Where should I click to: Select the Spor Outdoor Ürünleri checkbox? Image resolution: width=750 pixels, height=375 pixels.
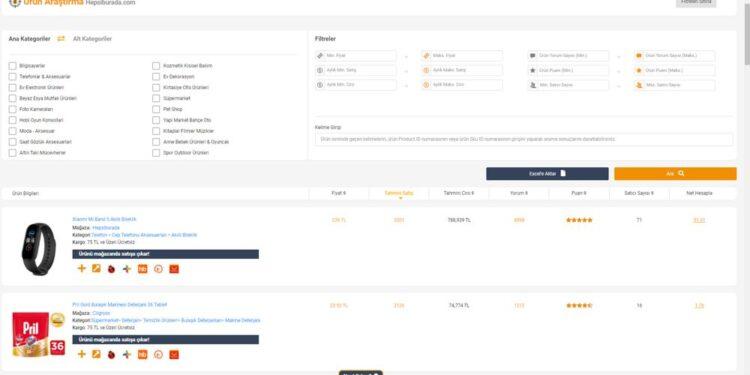pyautogui.click(x=156, y=153)
